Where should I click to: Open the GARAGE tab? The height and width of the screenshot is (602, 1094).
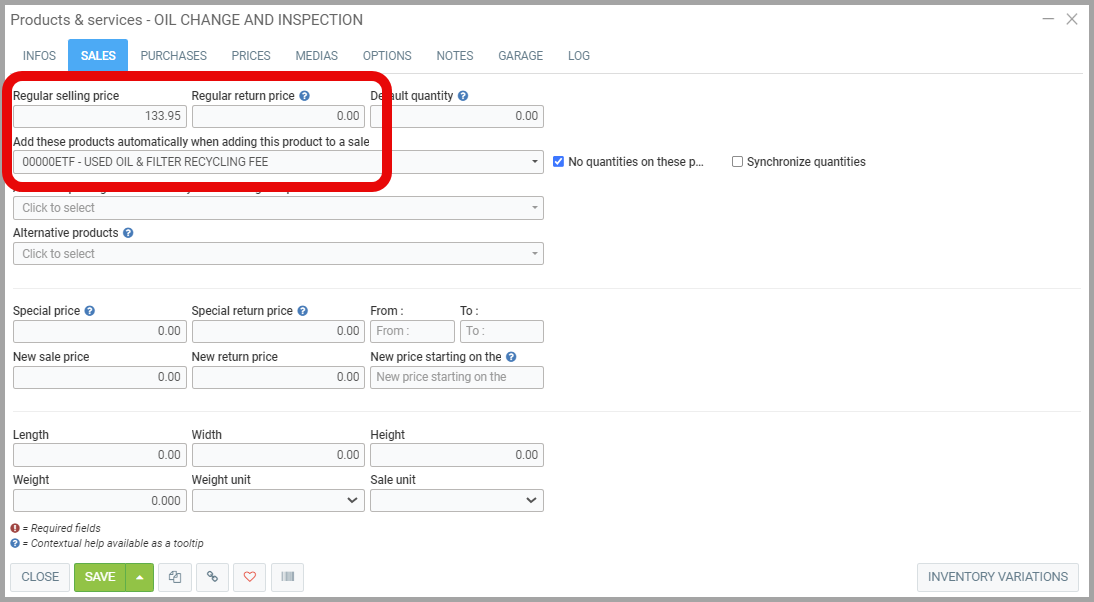[520, 56]
